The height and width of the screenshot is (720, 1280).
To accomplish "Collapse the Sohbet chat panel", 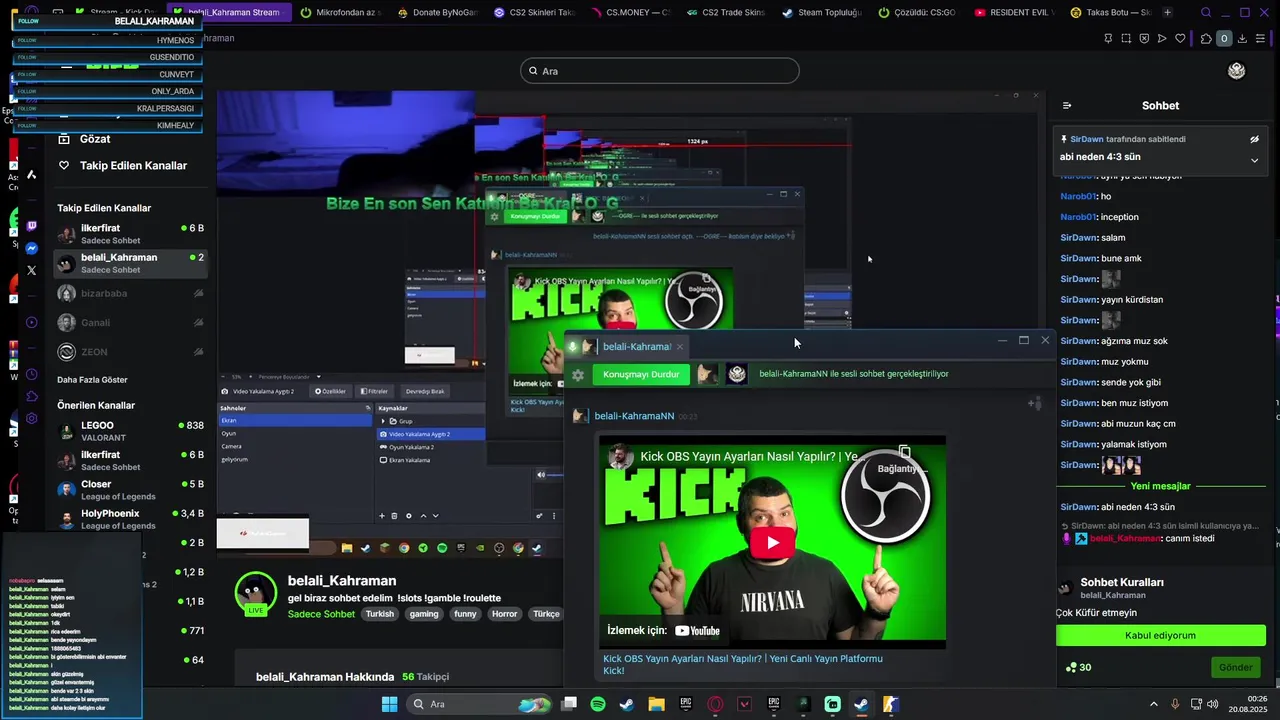I will (x=1067, y=105).
